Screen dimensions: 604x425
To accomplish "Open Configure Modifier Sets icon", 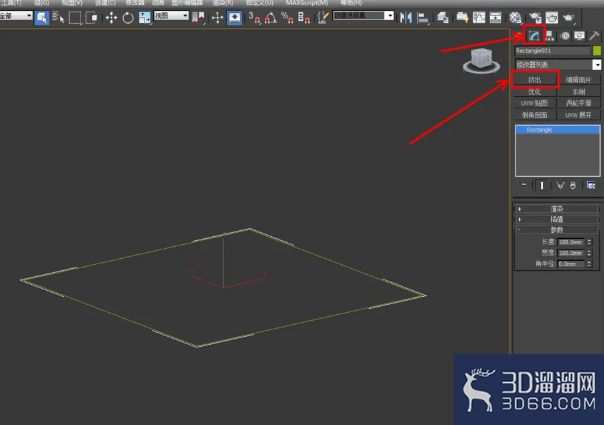I will click(x=591, y=185).
